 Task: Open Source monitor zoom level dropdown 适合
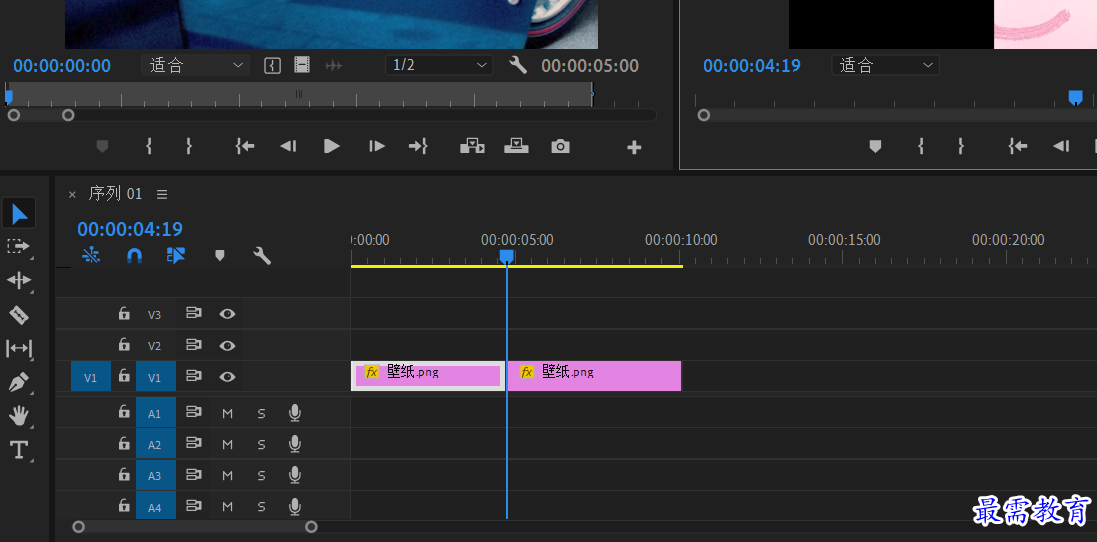[195, 66]
